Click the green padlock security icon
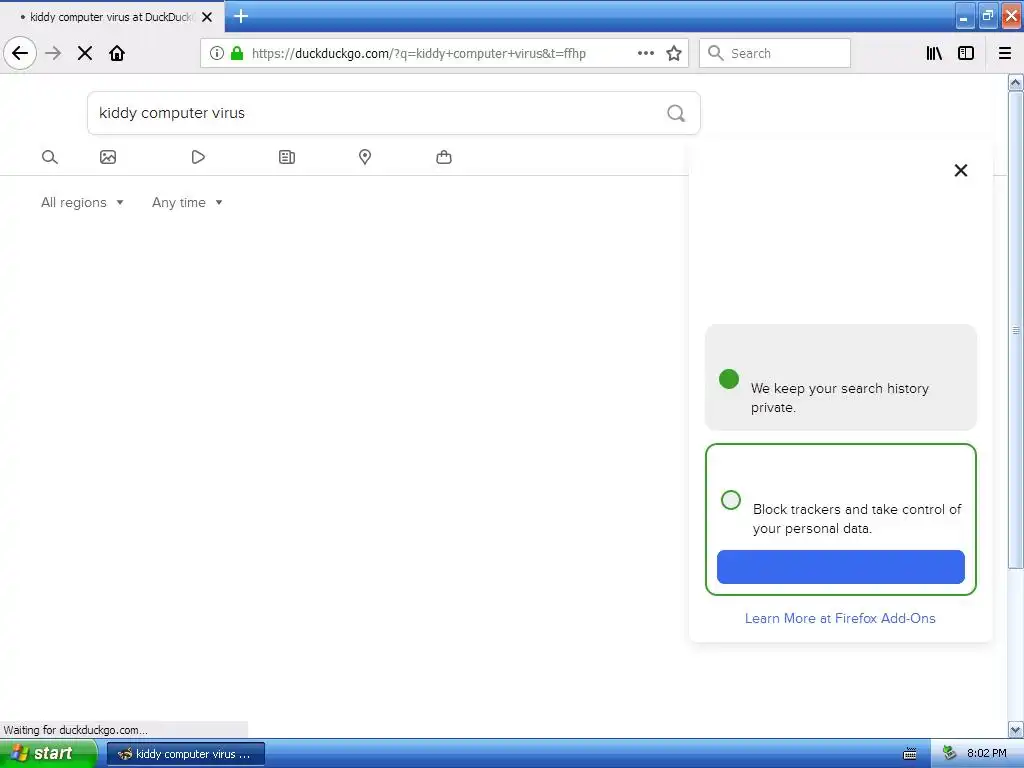The width and height of the screenshot is (1024, 768). tap(237, 53)
